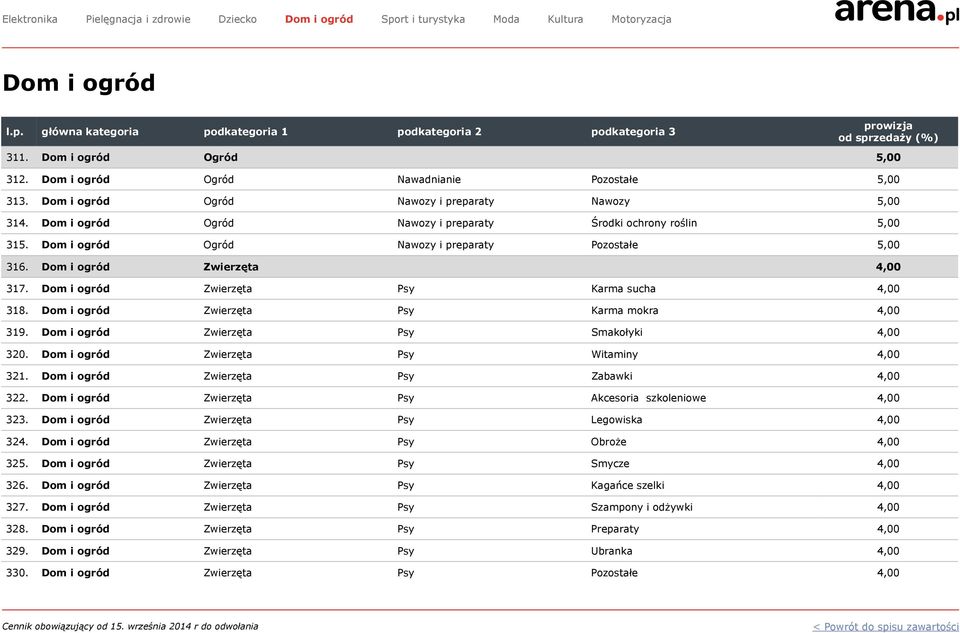Select Kagańce szelki in row 326
This screenshot has width=960, height=633.
628,485
